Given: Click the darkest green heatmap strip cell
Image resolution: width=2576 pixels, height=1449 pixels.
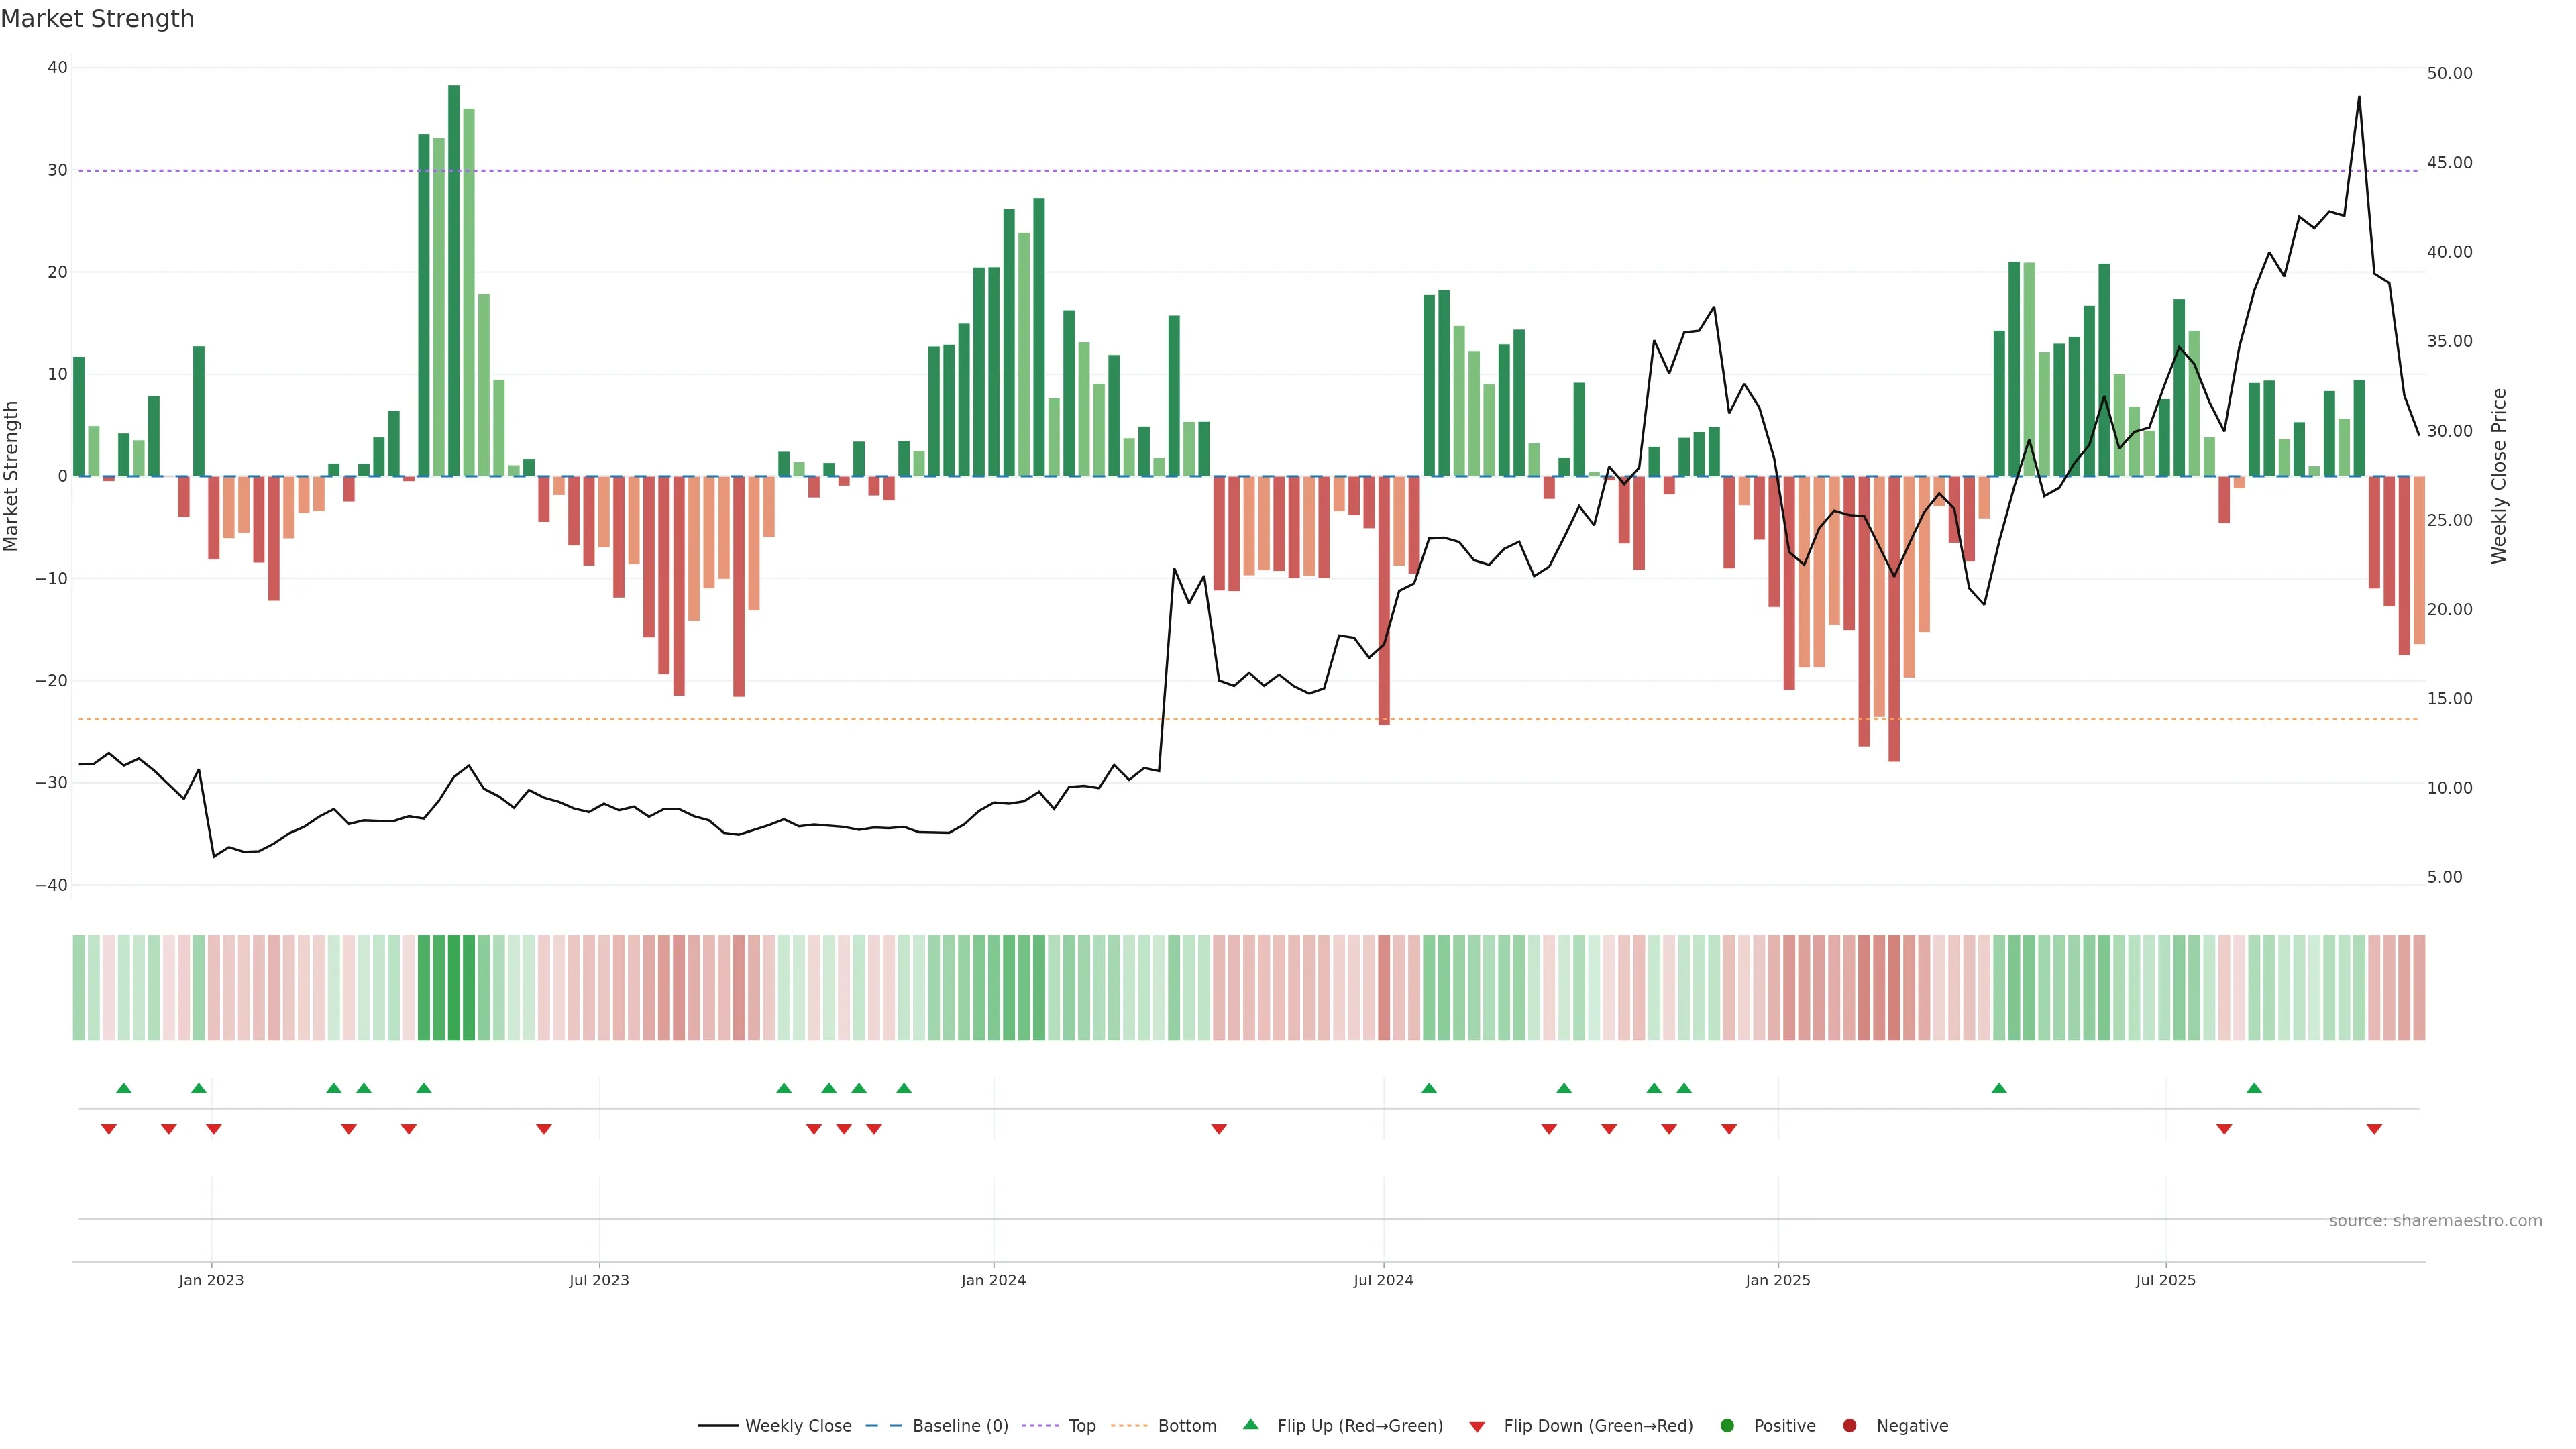Looking at the screenshot, I should tap(454, 988).
